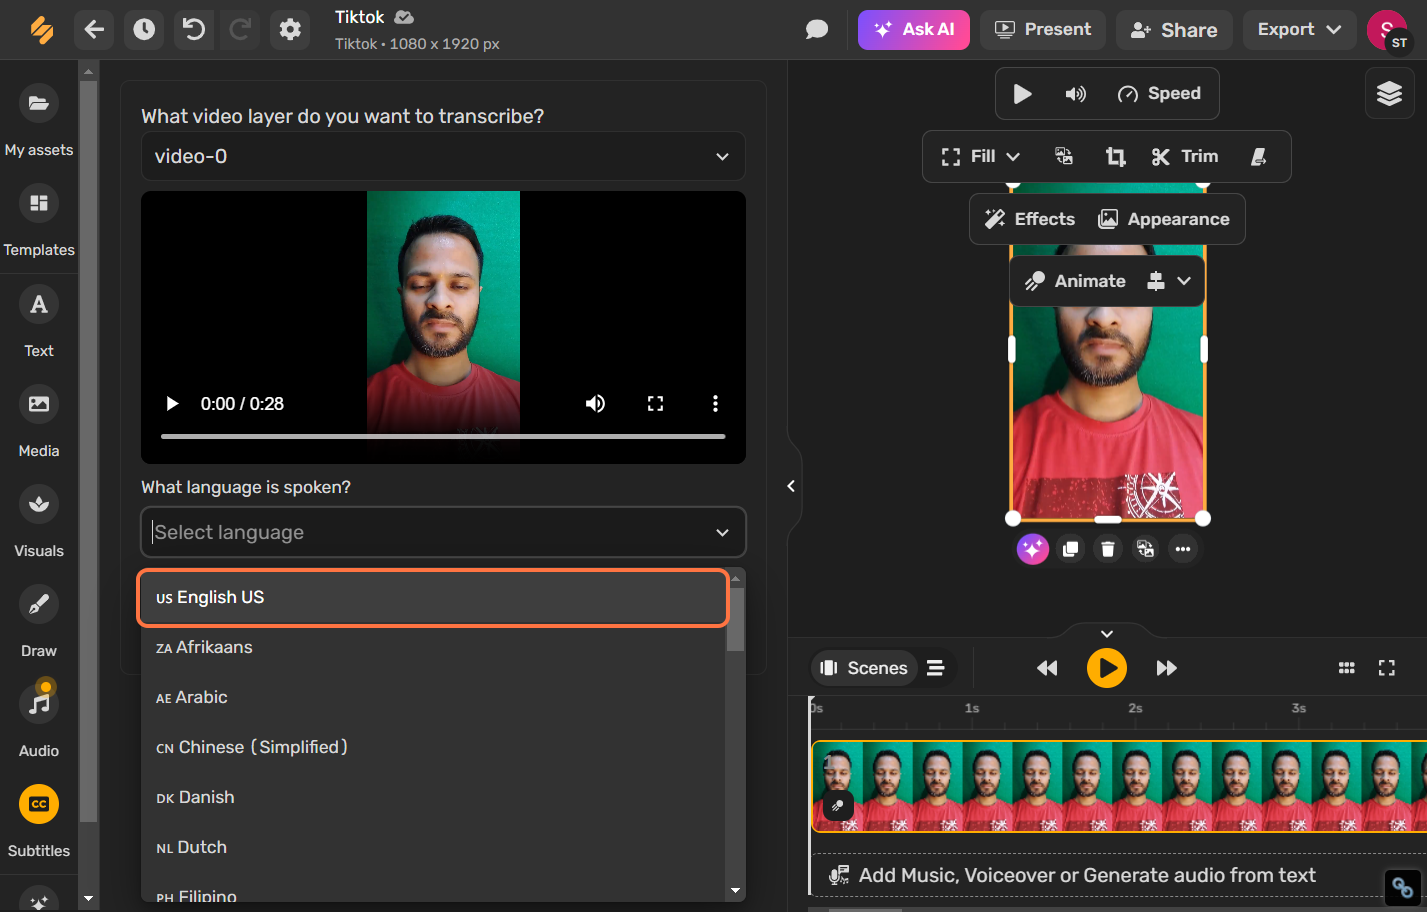Choose English US from language list
Screen dimensions: 1427x912
pyautogui.click(x=433, y=598)
